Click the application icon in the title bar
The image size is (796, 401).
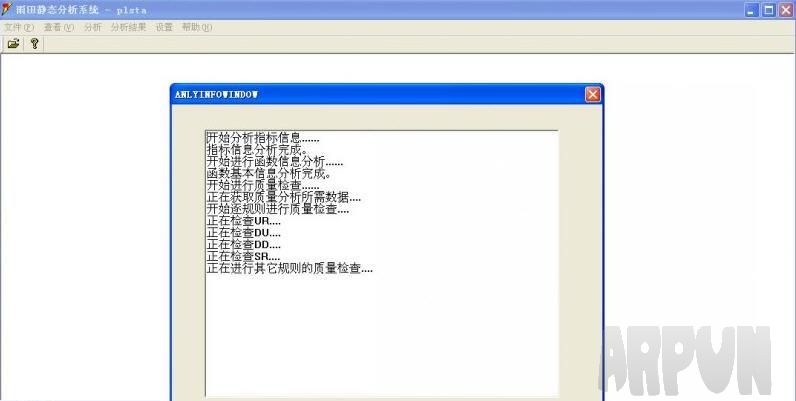(7, 9)
